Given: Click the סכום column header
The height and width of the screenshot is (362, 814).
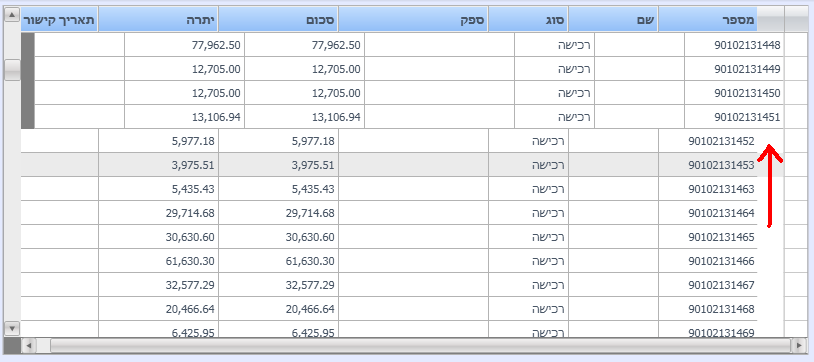Looking at the screenshot, I should click(x=278, y=20).
